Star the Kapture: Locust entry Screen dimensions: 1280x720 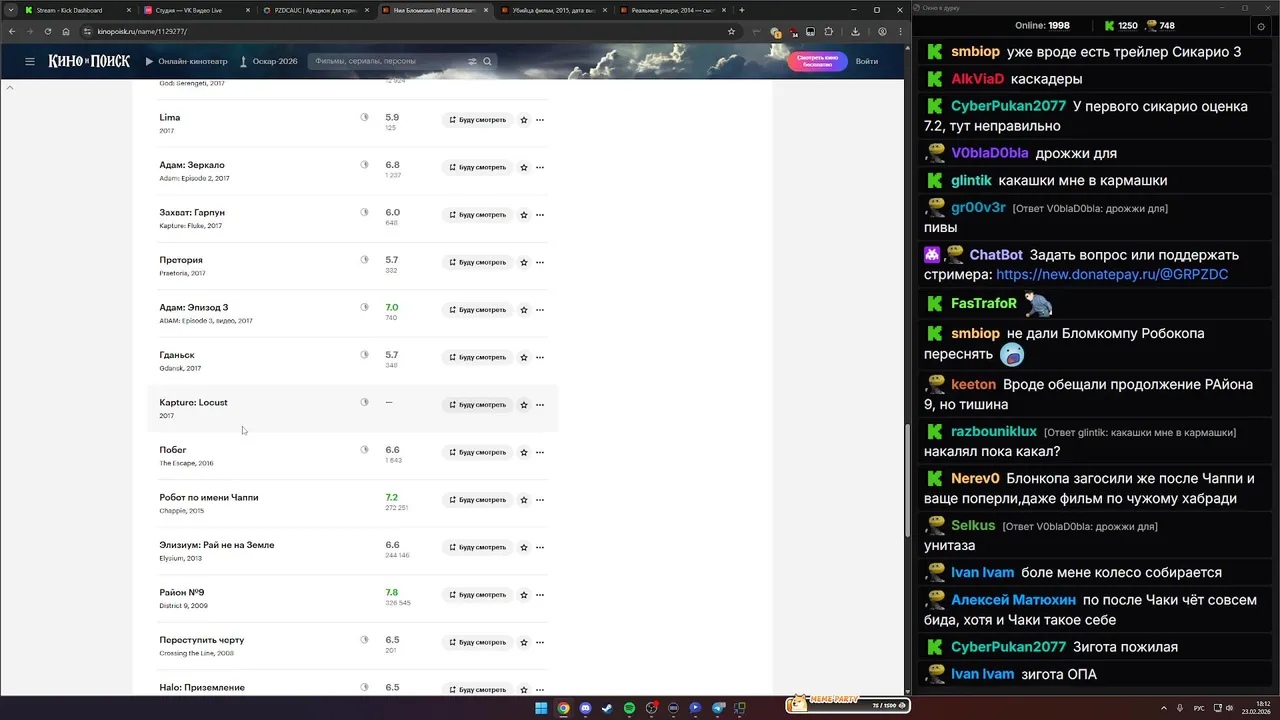click(523, 405)
